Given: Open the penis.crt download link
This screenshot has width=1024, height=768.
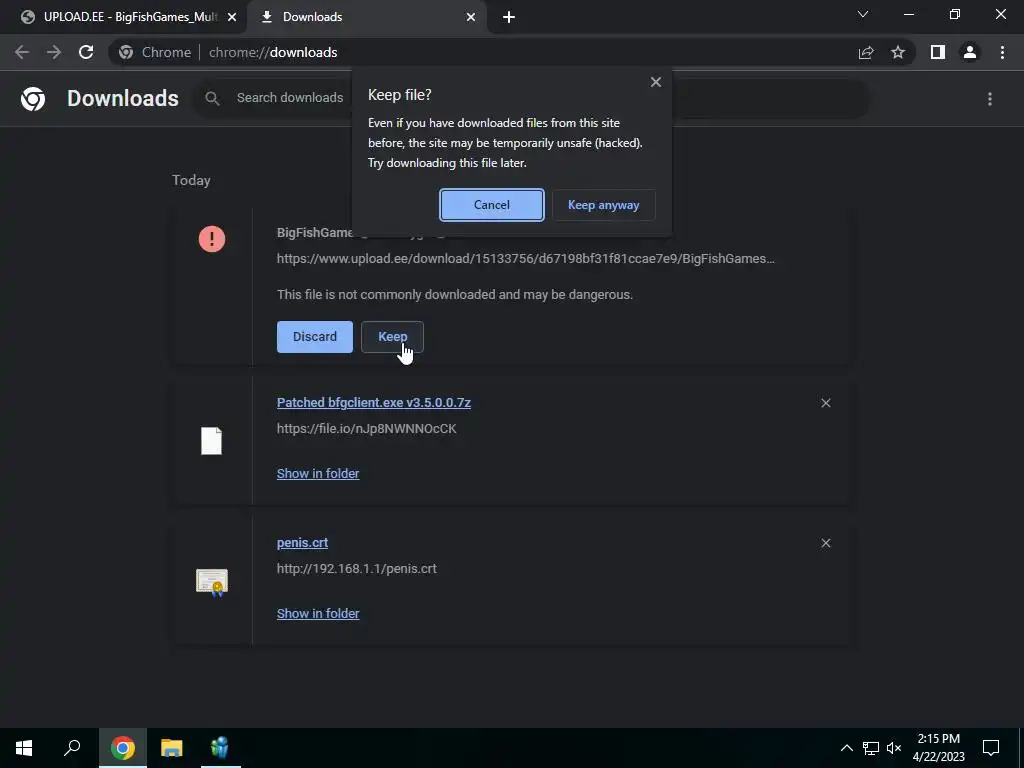Looking at the screenshot, I should (302, 543).
